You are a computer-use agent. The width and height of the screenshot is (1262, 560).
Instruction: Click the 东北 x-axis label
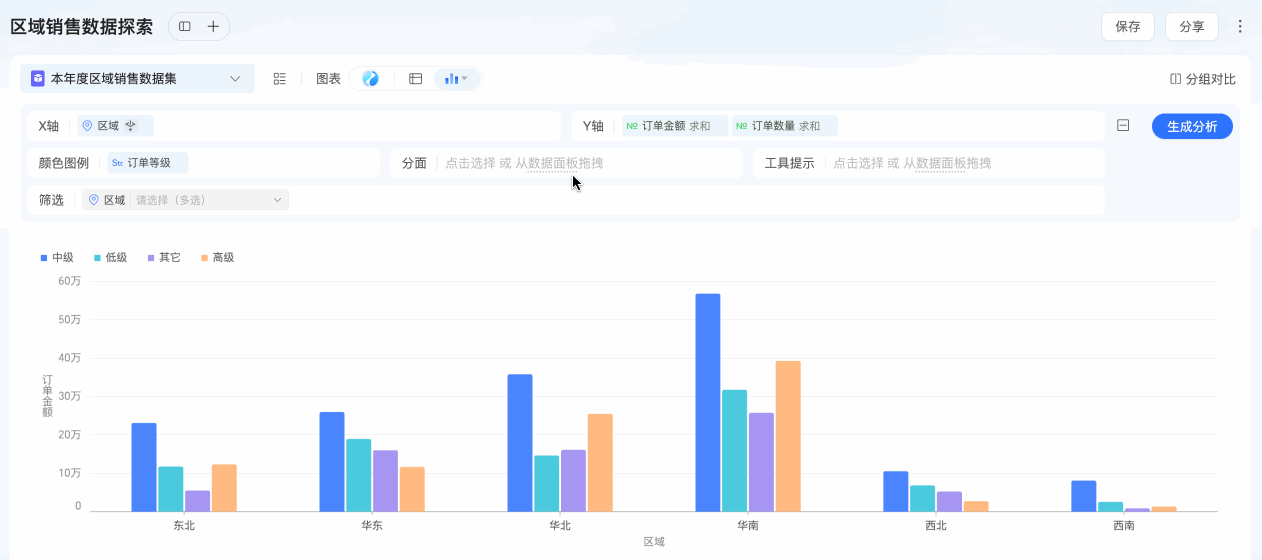[x=184, y=525]
